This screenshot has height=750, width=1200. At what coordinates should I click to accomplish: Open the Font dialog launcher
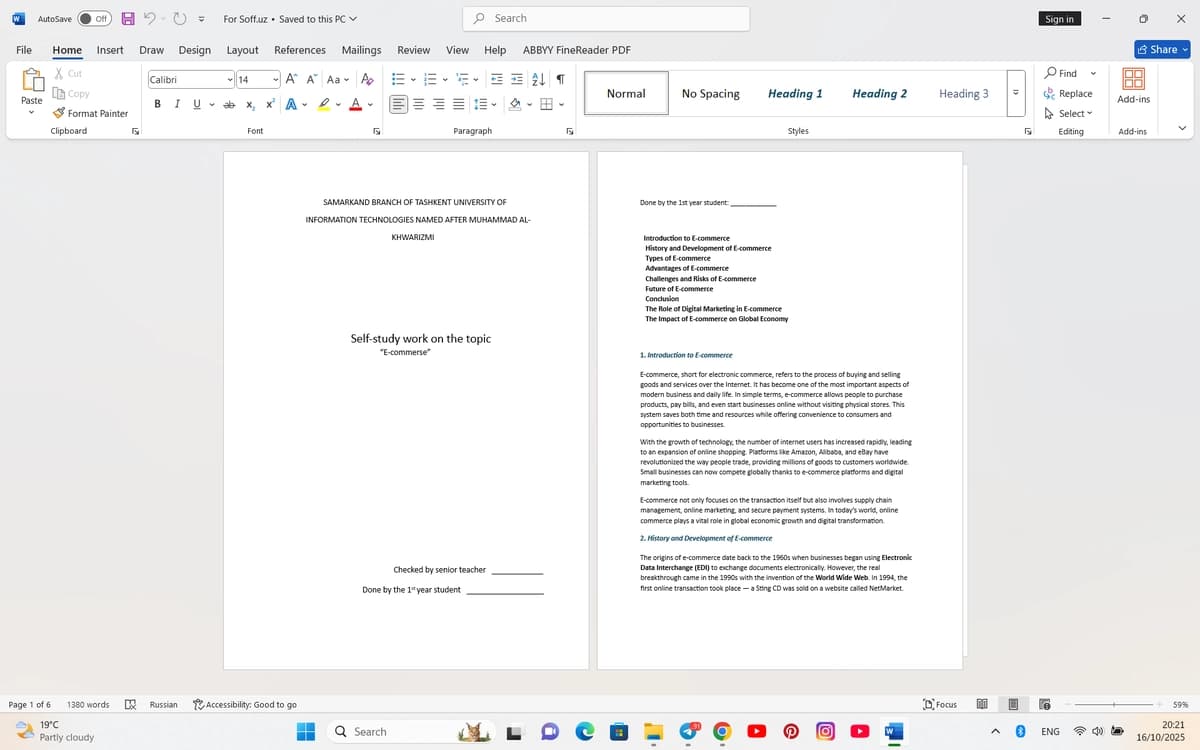[377, 131]
